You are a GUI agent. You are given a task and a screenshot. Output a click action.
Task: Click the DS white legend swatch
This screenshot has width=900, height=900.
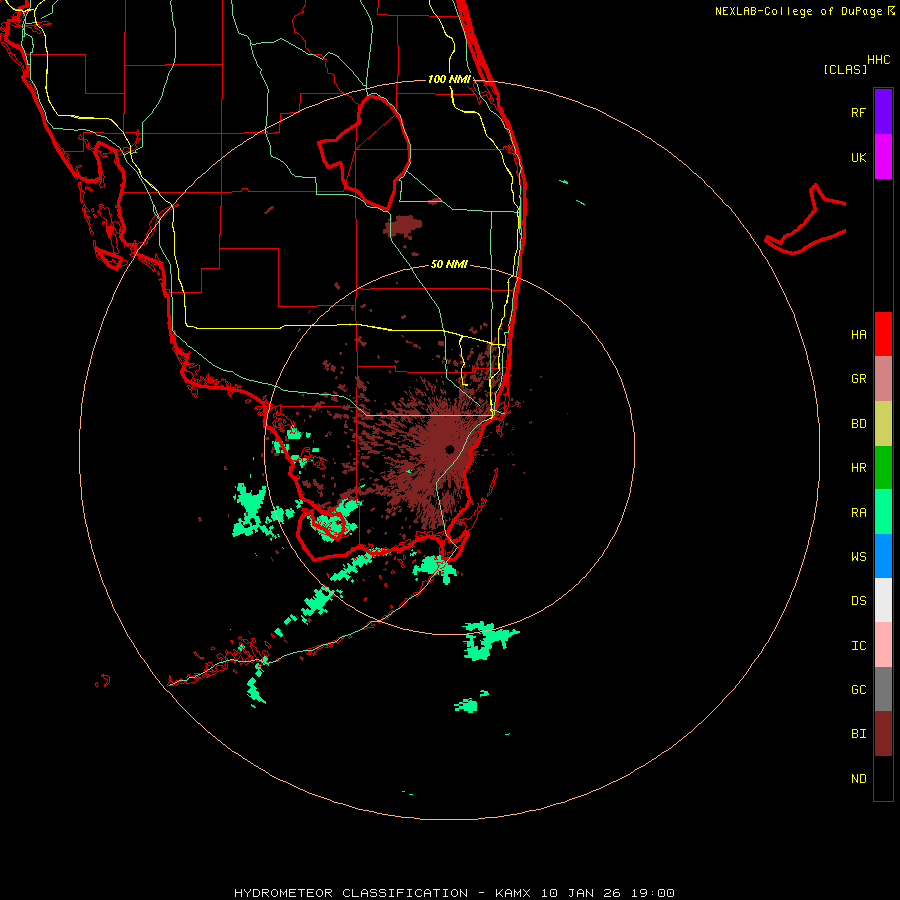(x=883, y=600)
